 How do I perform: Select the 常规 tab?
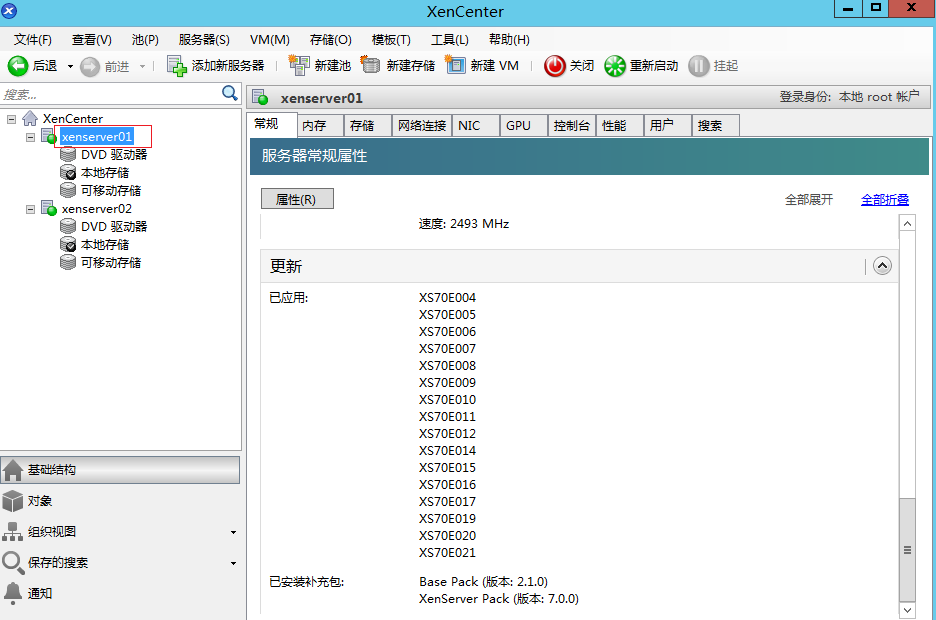(x=272, y=124)
